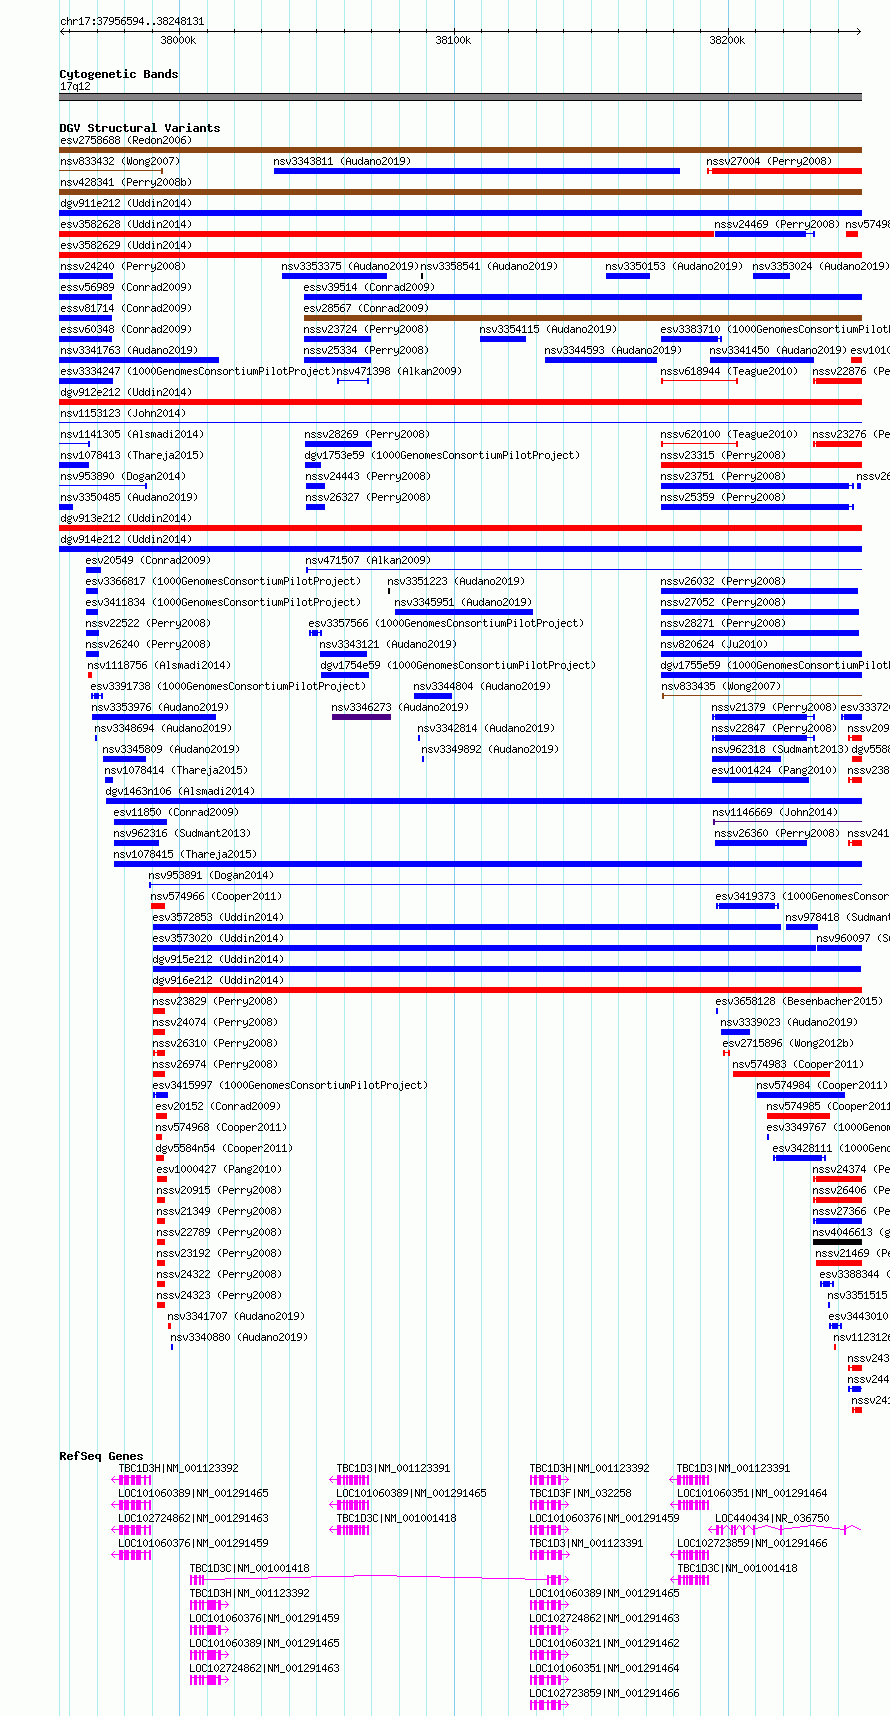This screenshot has width=890, height=1716.
Task: Click esv28567 (Conrad2009) label
Action: tap(366, 308)
